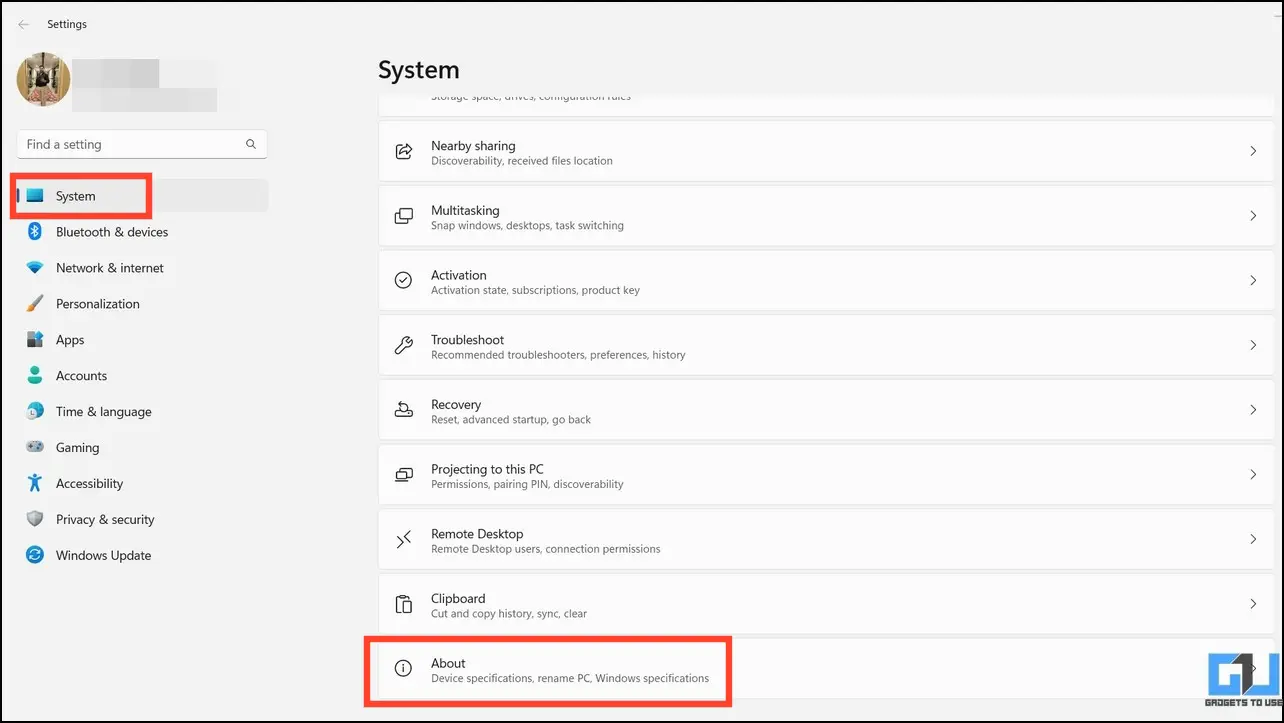1284x723 pixels.
Task: Expand Activation with its chevron
Action: pos(1253,281)
